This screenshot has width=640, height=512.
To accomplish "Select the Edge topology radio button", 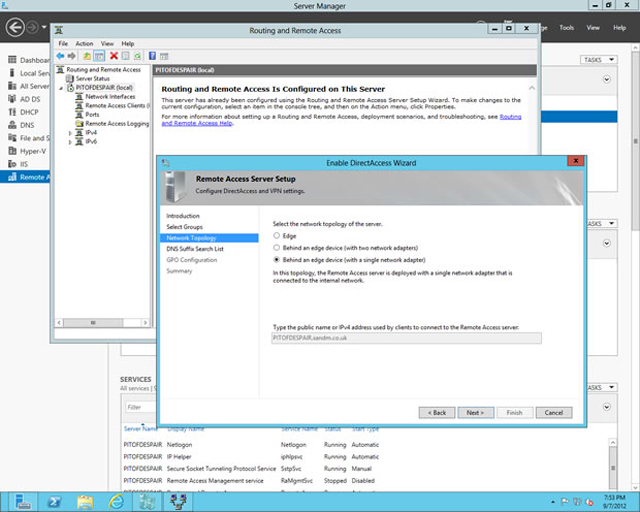I will click(x=277, y=235).
